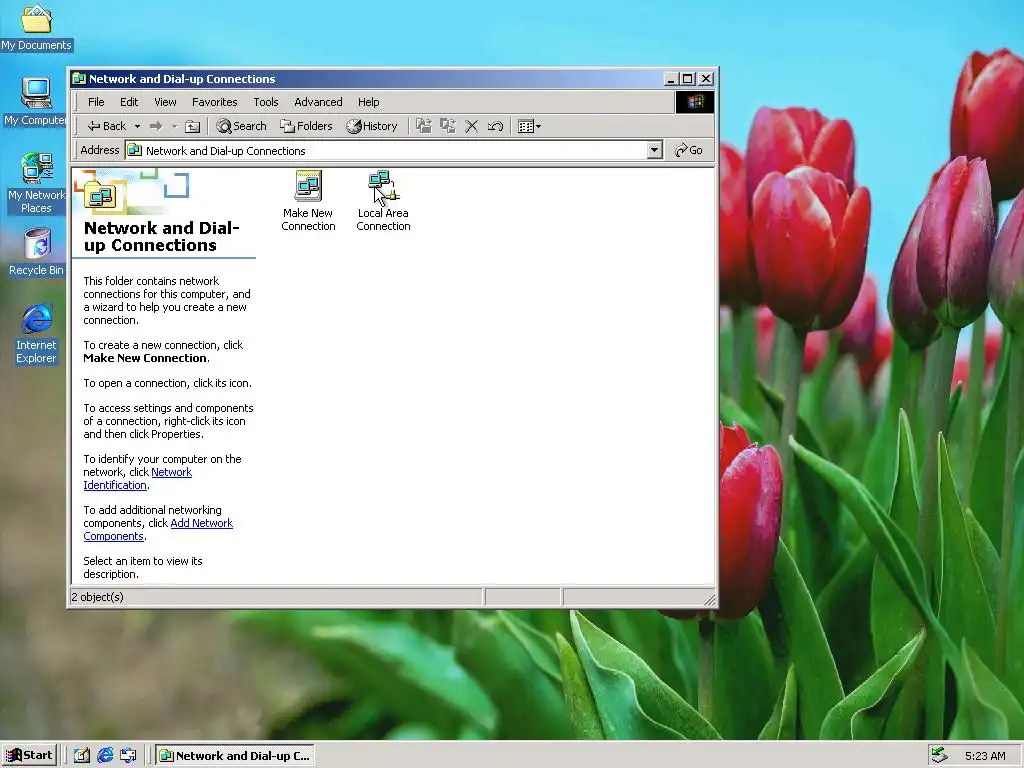Select My Network Places desktop icon
1024x768 pixels.
[x=37, y=183]
